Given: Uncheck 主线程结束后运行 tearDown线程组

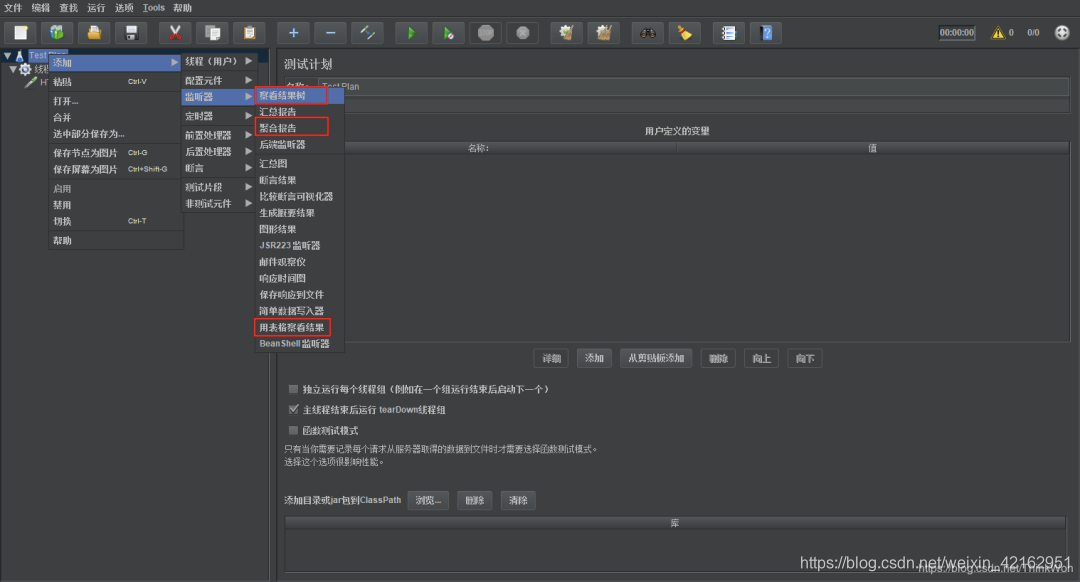Looking at the screenshot, I should pyautogui.click(x=293, y=410).
